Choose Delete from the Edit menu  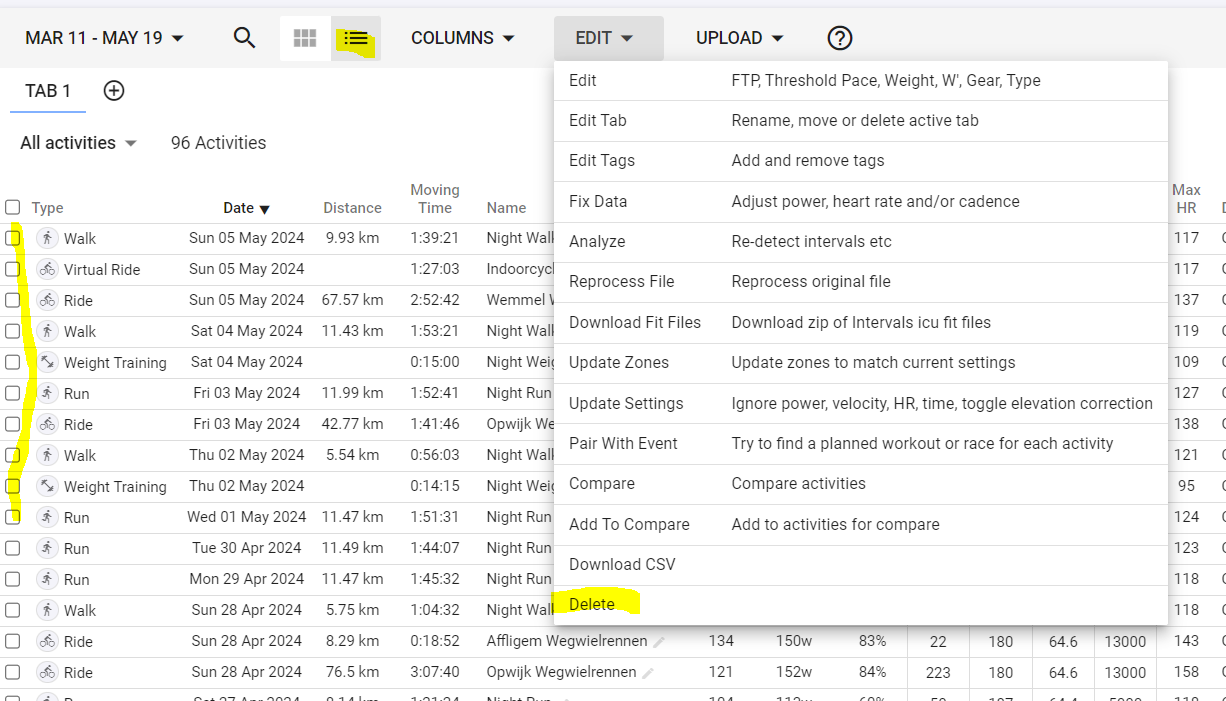(x=592, y=604)
